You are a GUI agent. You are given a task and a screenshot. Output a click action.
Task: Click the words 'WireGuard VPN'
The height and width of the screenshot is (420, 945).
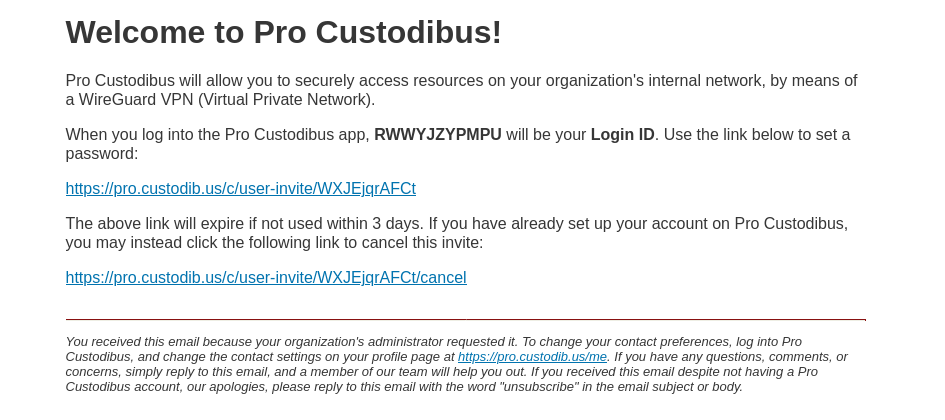(x=136, y=99)
